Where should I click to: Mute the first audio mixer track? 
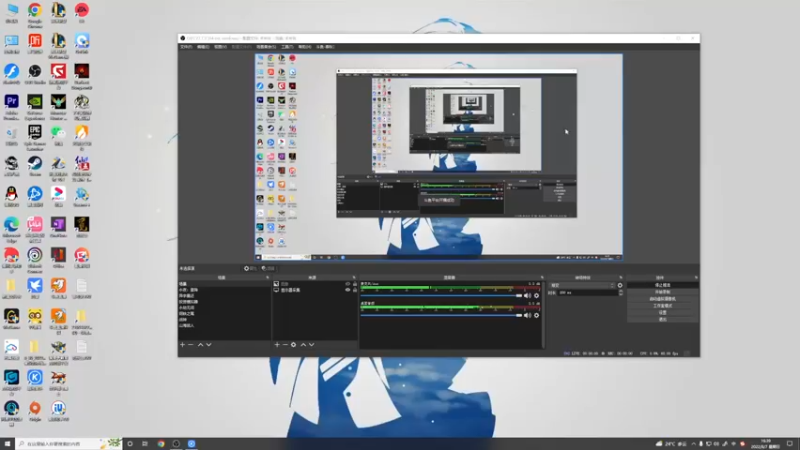coord(528,296)
